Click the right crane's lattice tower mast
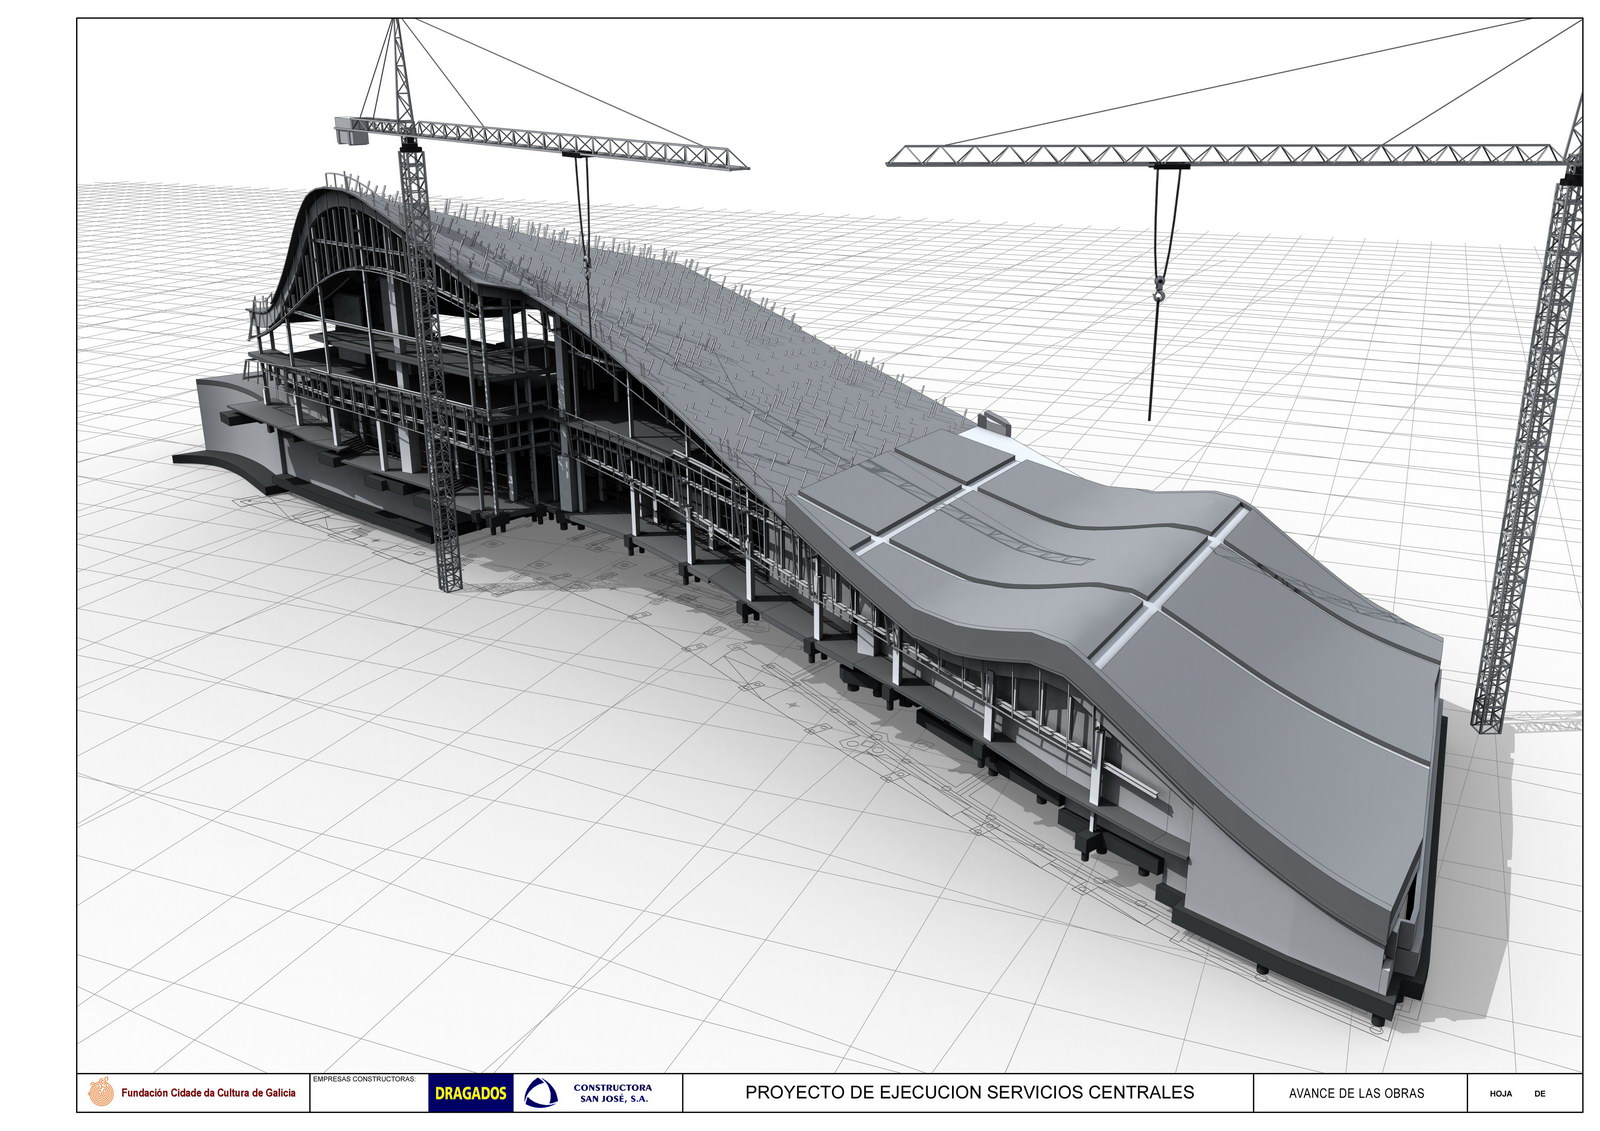This screenshot has height=1131, width=1600. (1530, 450)
